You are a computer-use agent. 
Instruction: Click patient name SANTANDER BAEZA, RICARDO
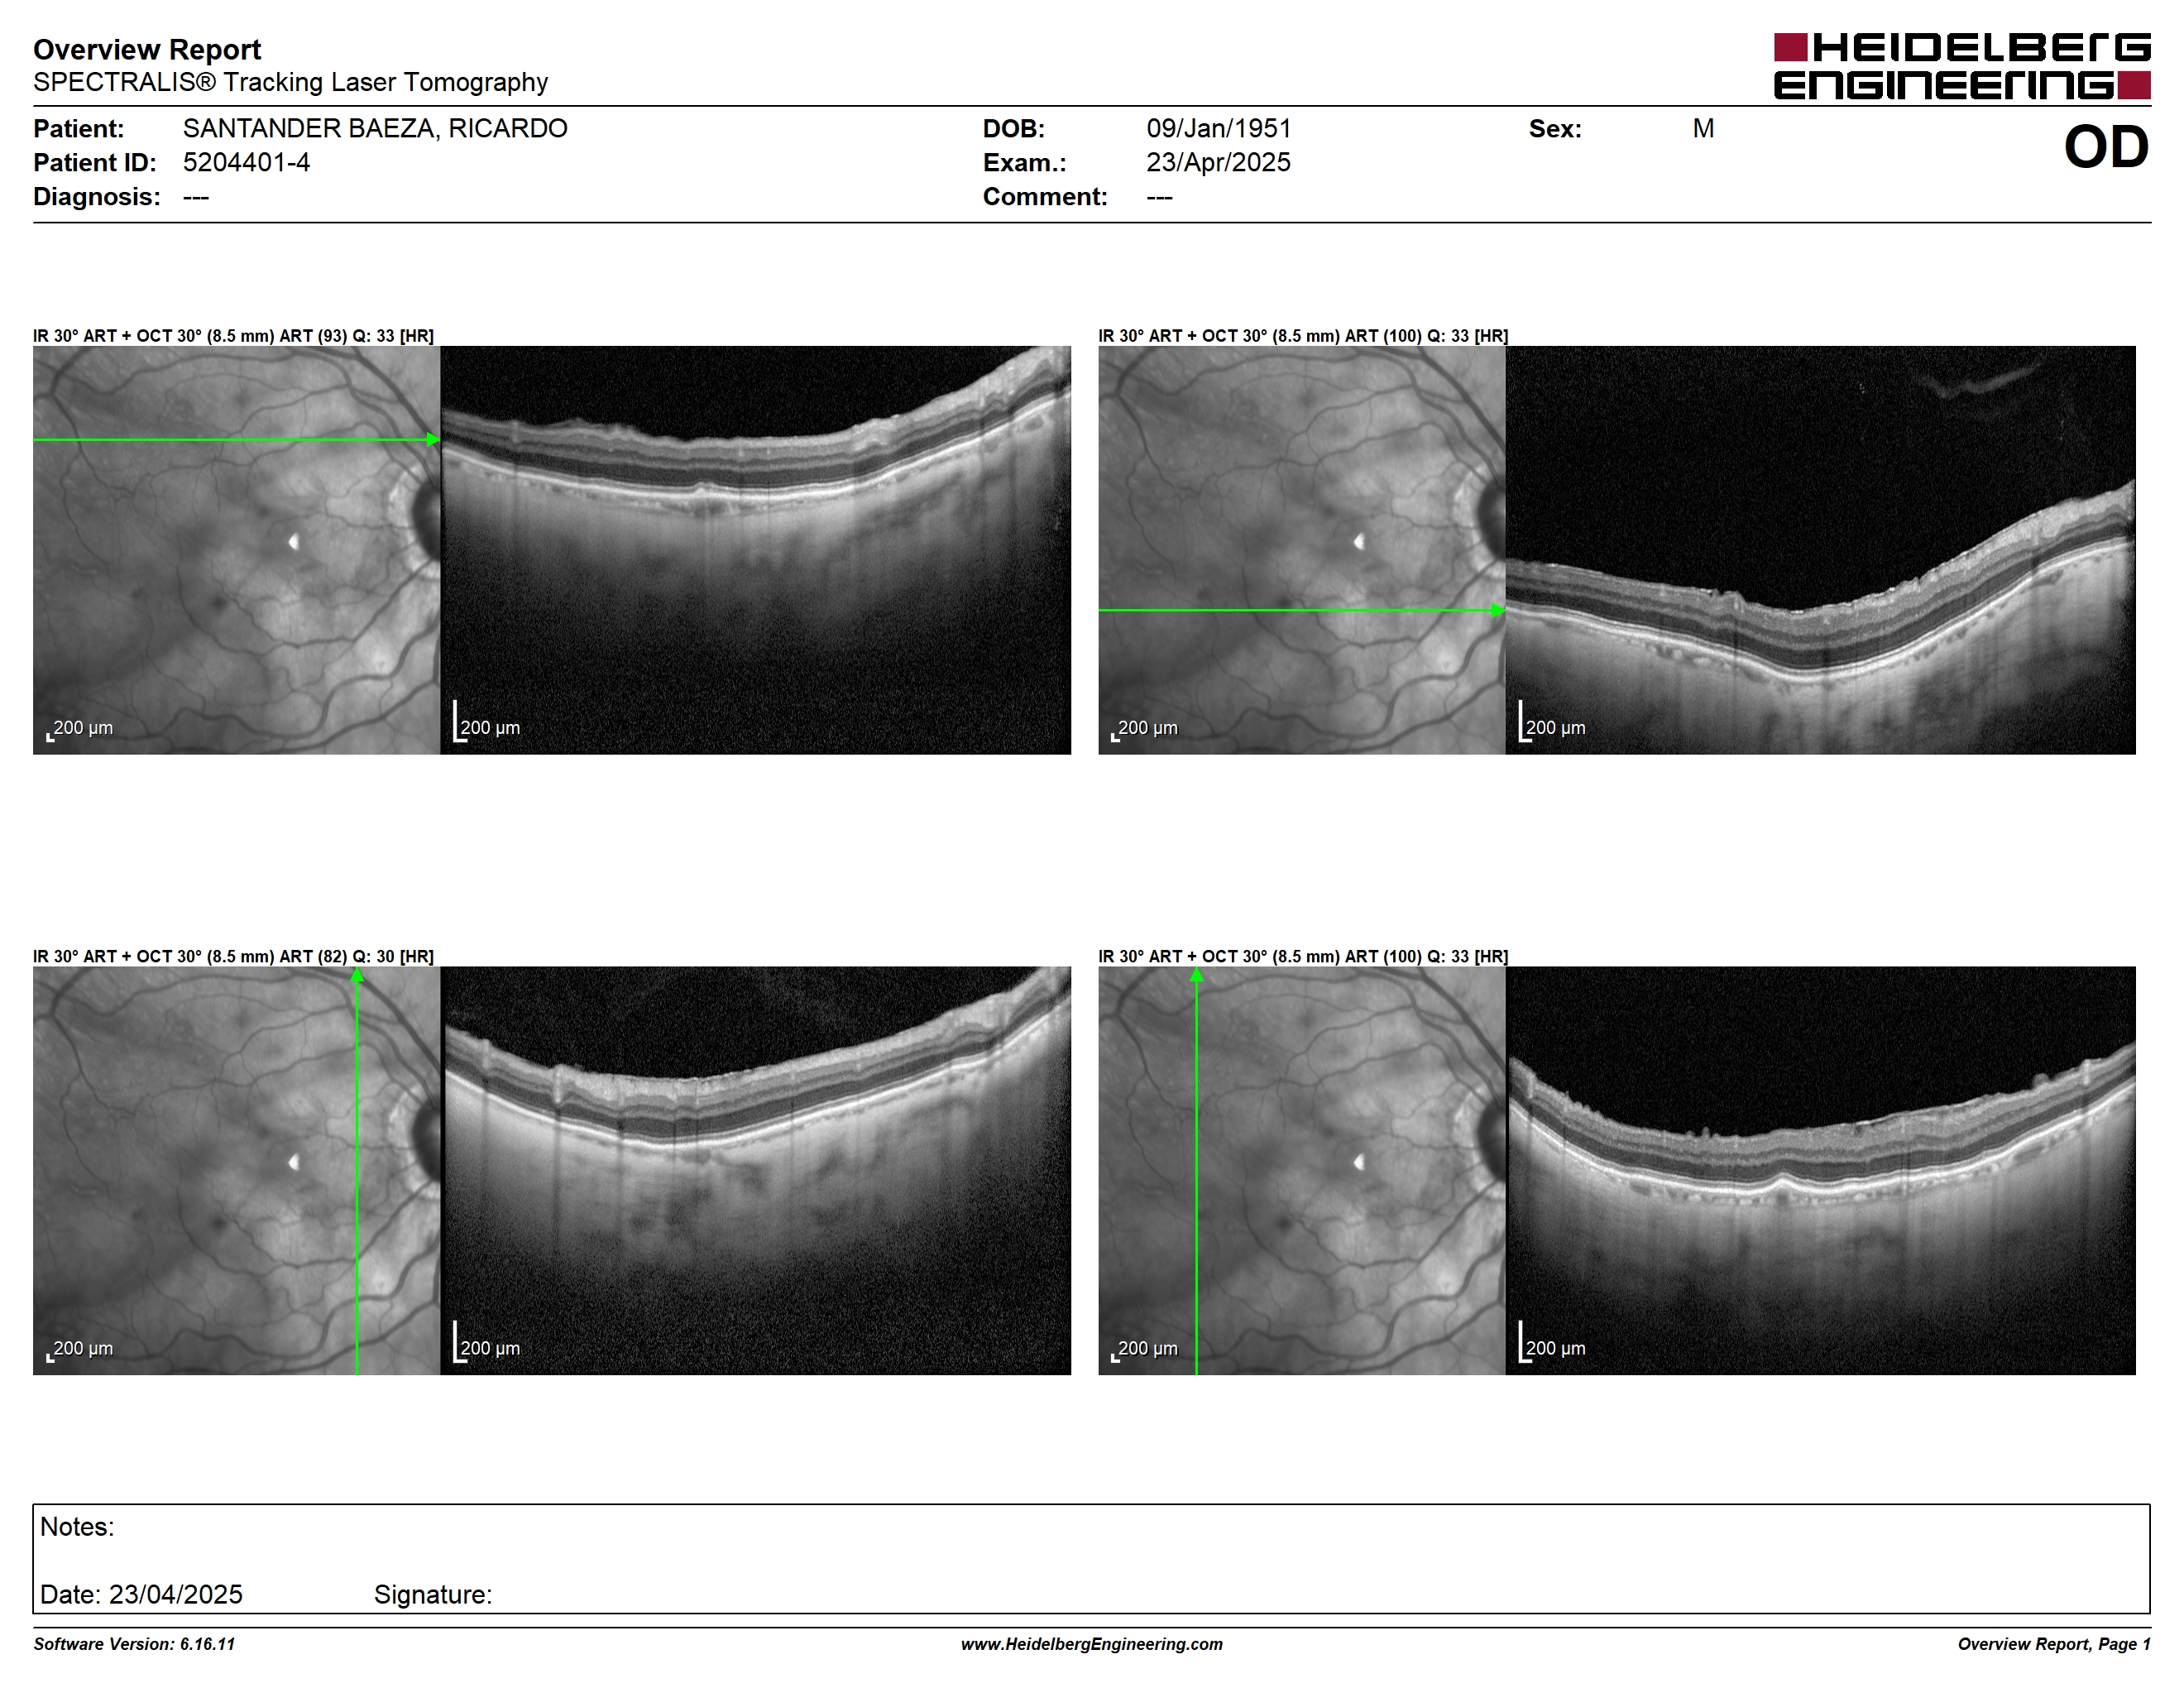[x=375, y=129]
